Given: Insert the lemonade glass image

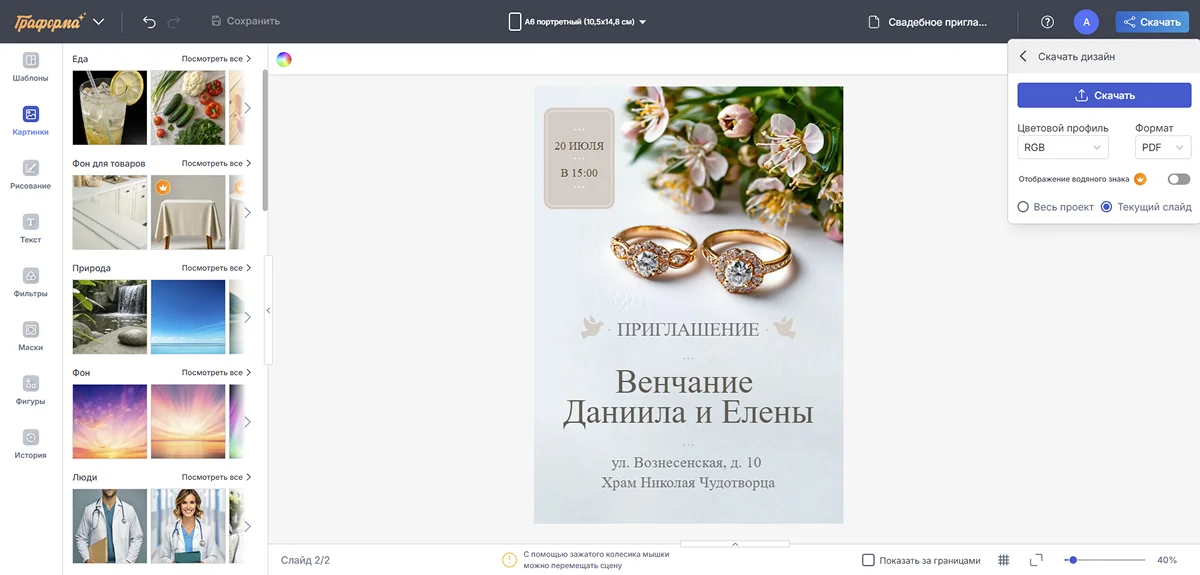Looking at the screenshot, I should 110,108.
